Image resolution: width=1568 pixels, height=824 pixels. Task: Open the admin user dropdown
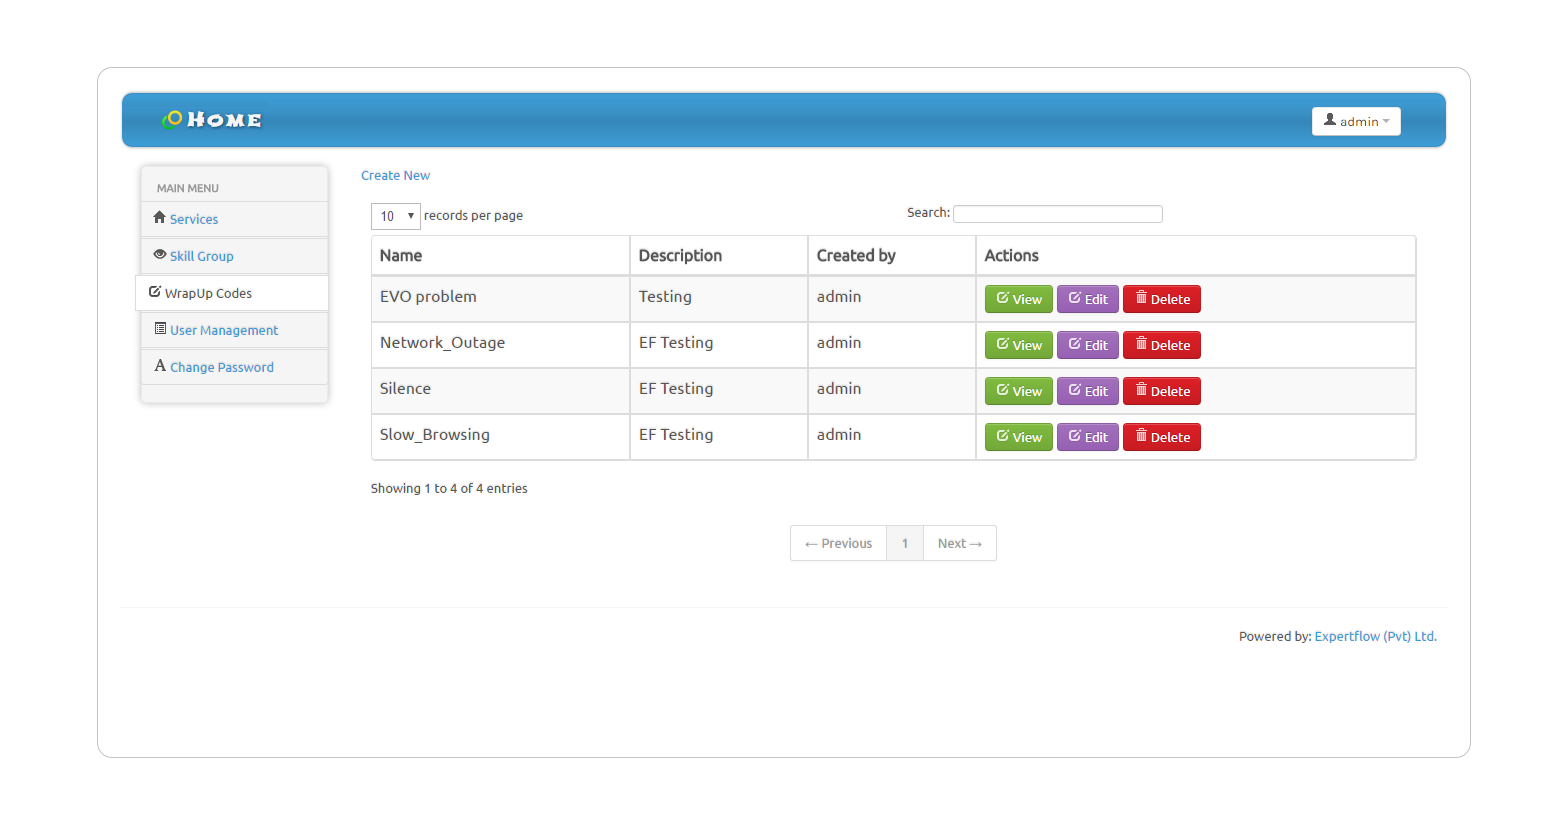click(x=1356, y=121)
